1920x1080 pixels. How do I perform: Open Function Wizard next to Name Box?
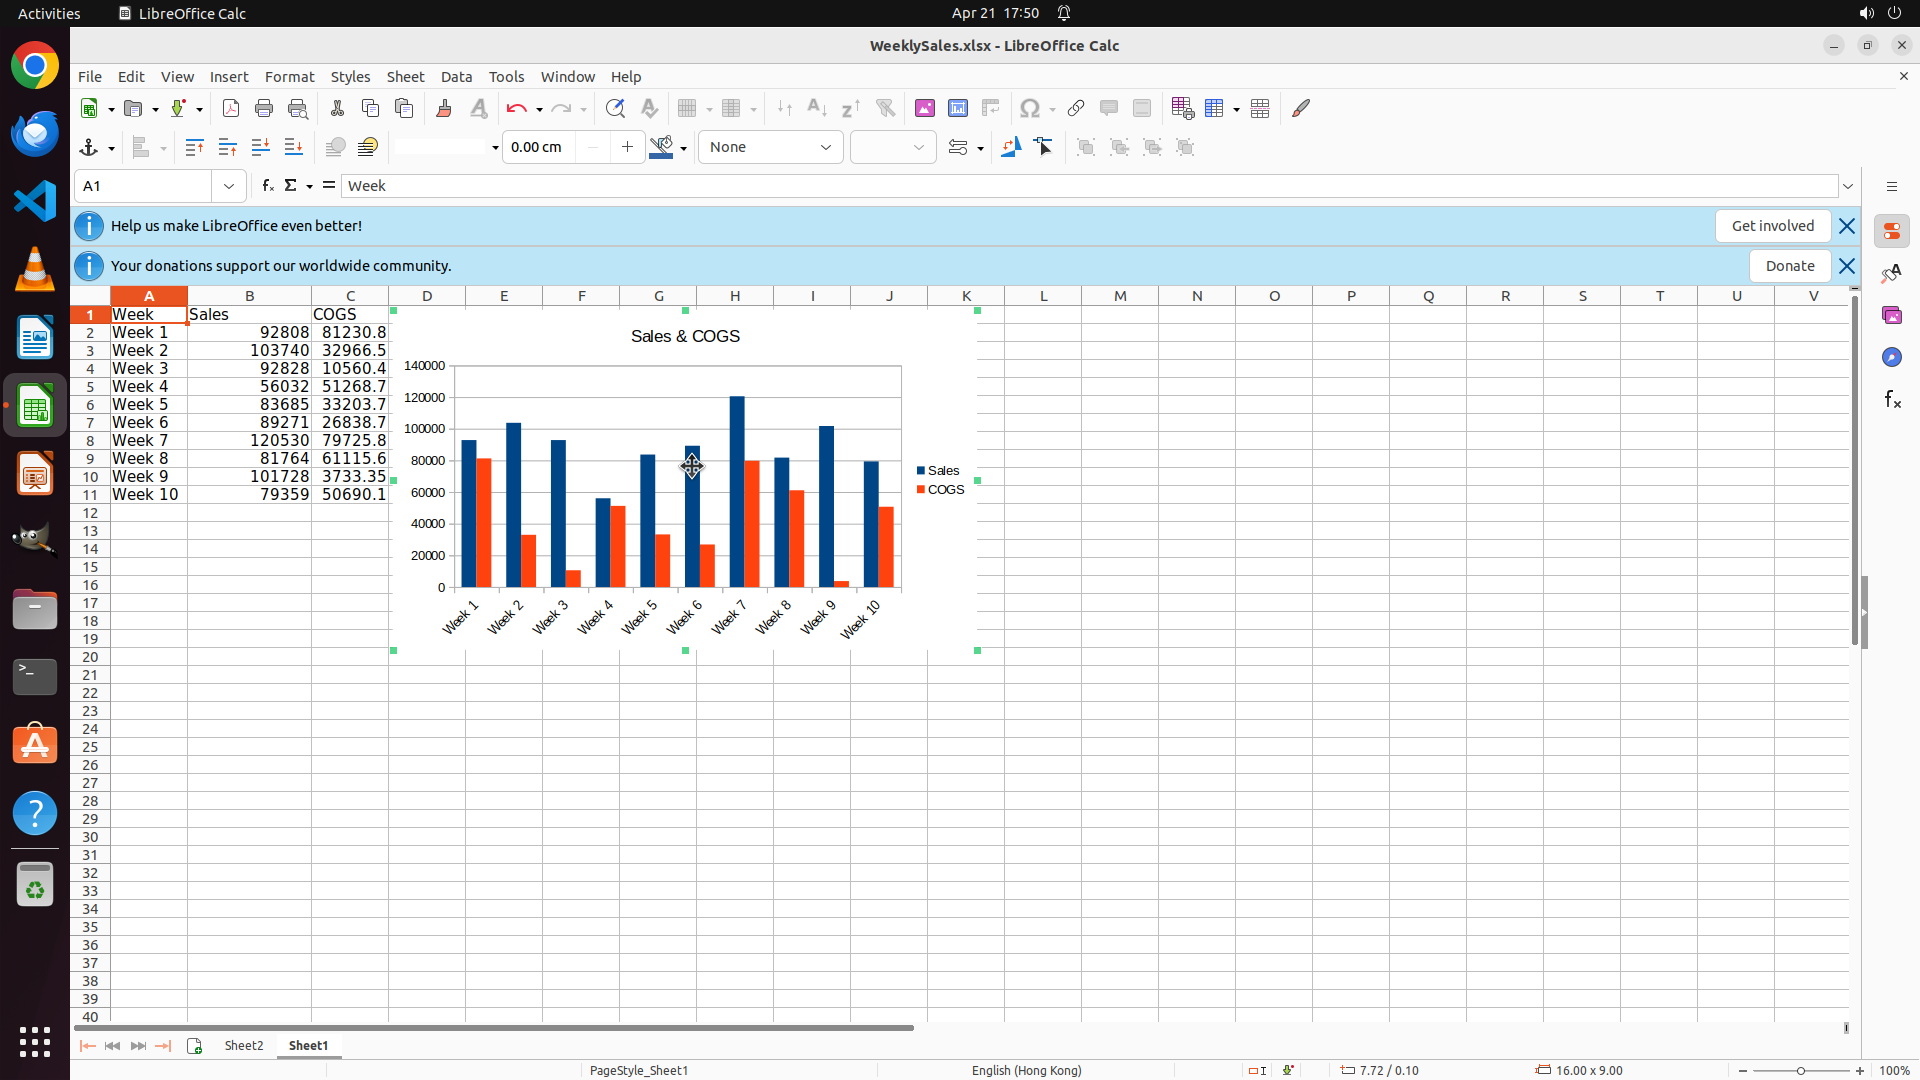coord(268,186)
